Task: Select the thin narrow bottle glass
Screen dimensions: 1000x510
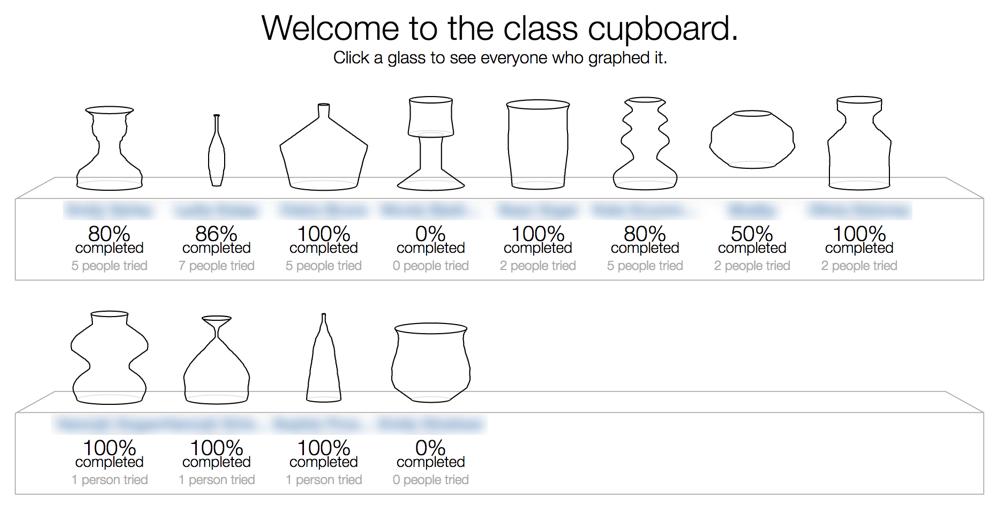Action: pyautogui.click(x=216, y=150)
